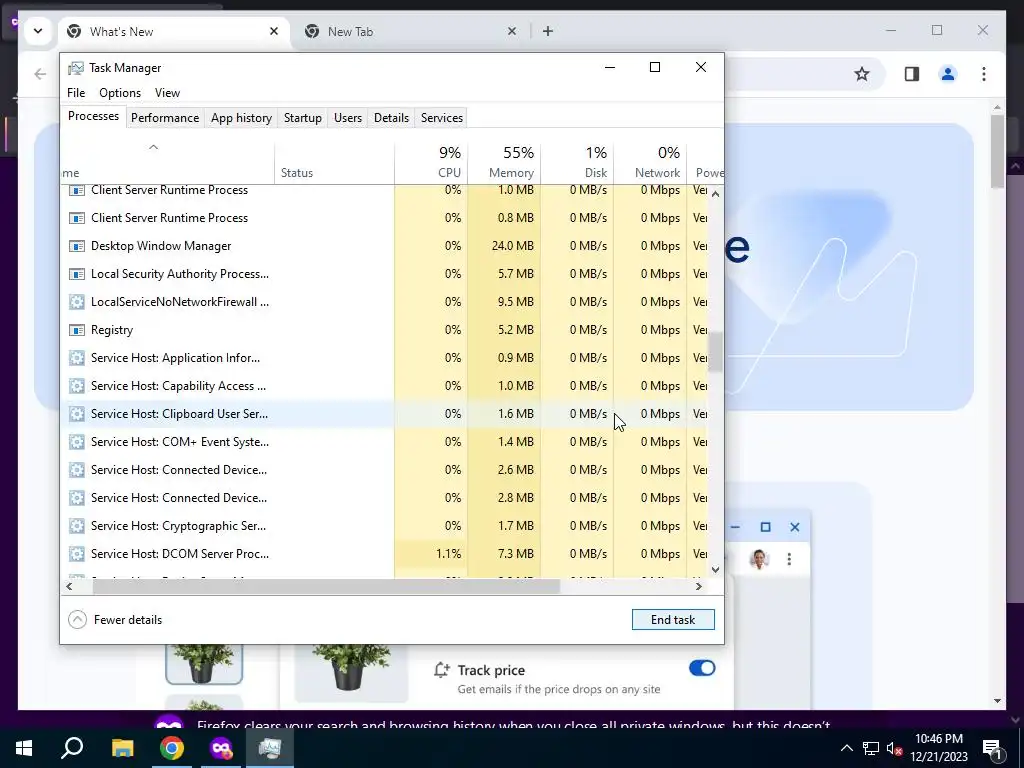This screenshot has height=768, width=1024.
Task: Switch to the Details tab
Action: pos(391,118)
